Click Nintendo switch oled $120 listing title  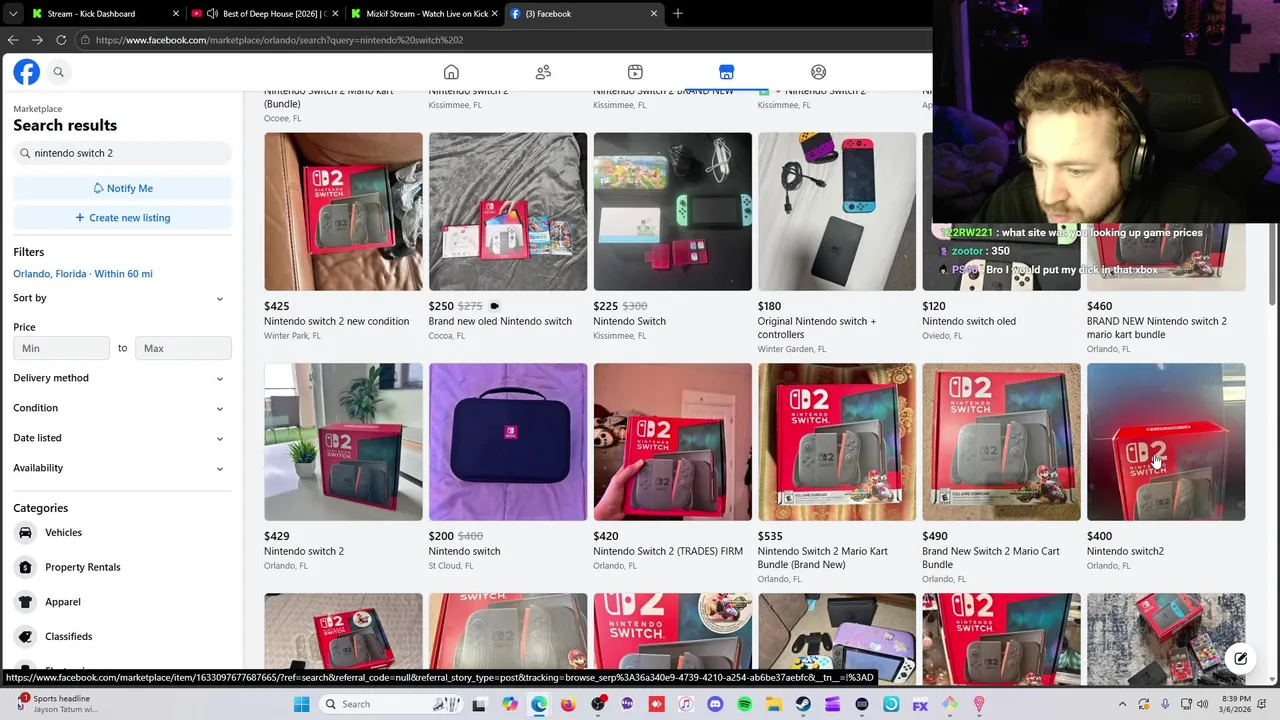coord(969,321)
